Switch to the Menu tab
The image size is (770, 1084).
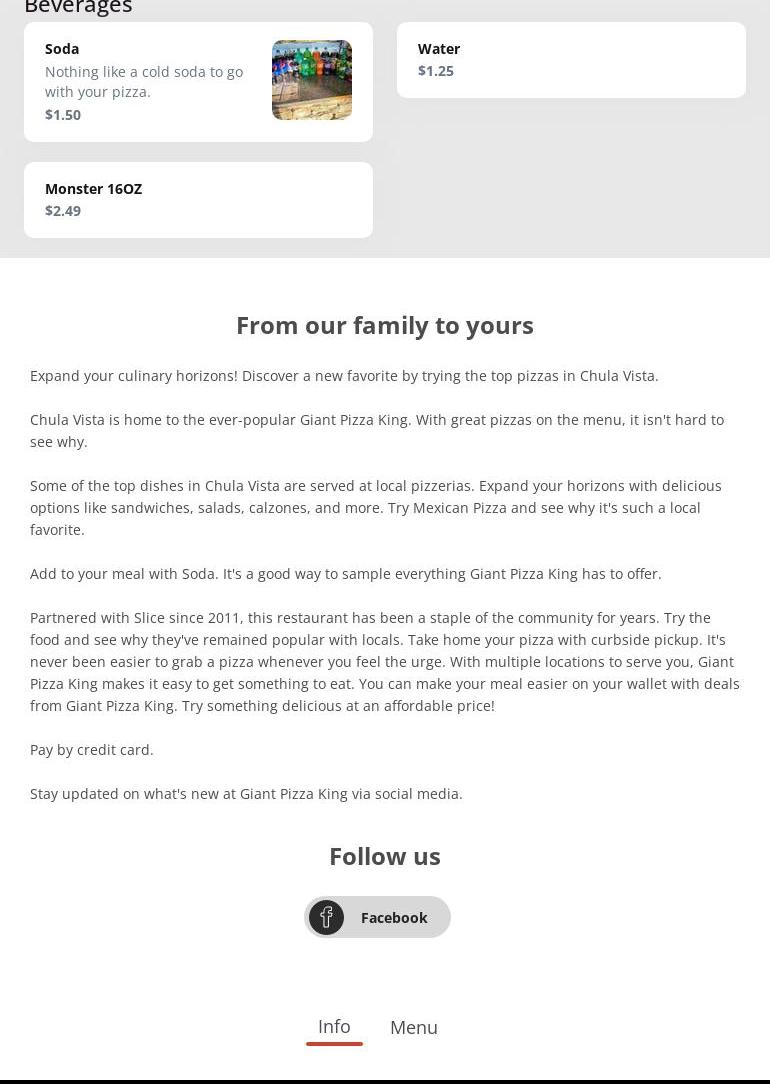413,1027
